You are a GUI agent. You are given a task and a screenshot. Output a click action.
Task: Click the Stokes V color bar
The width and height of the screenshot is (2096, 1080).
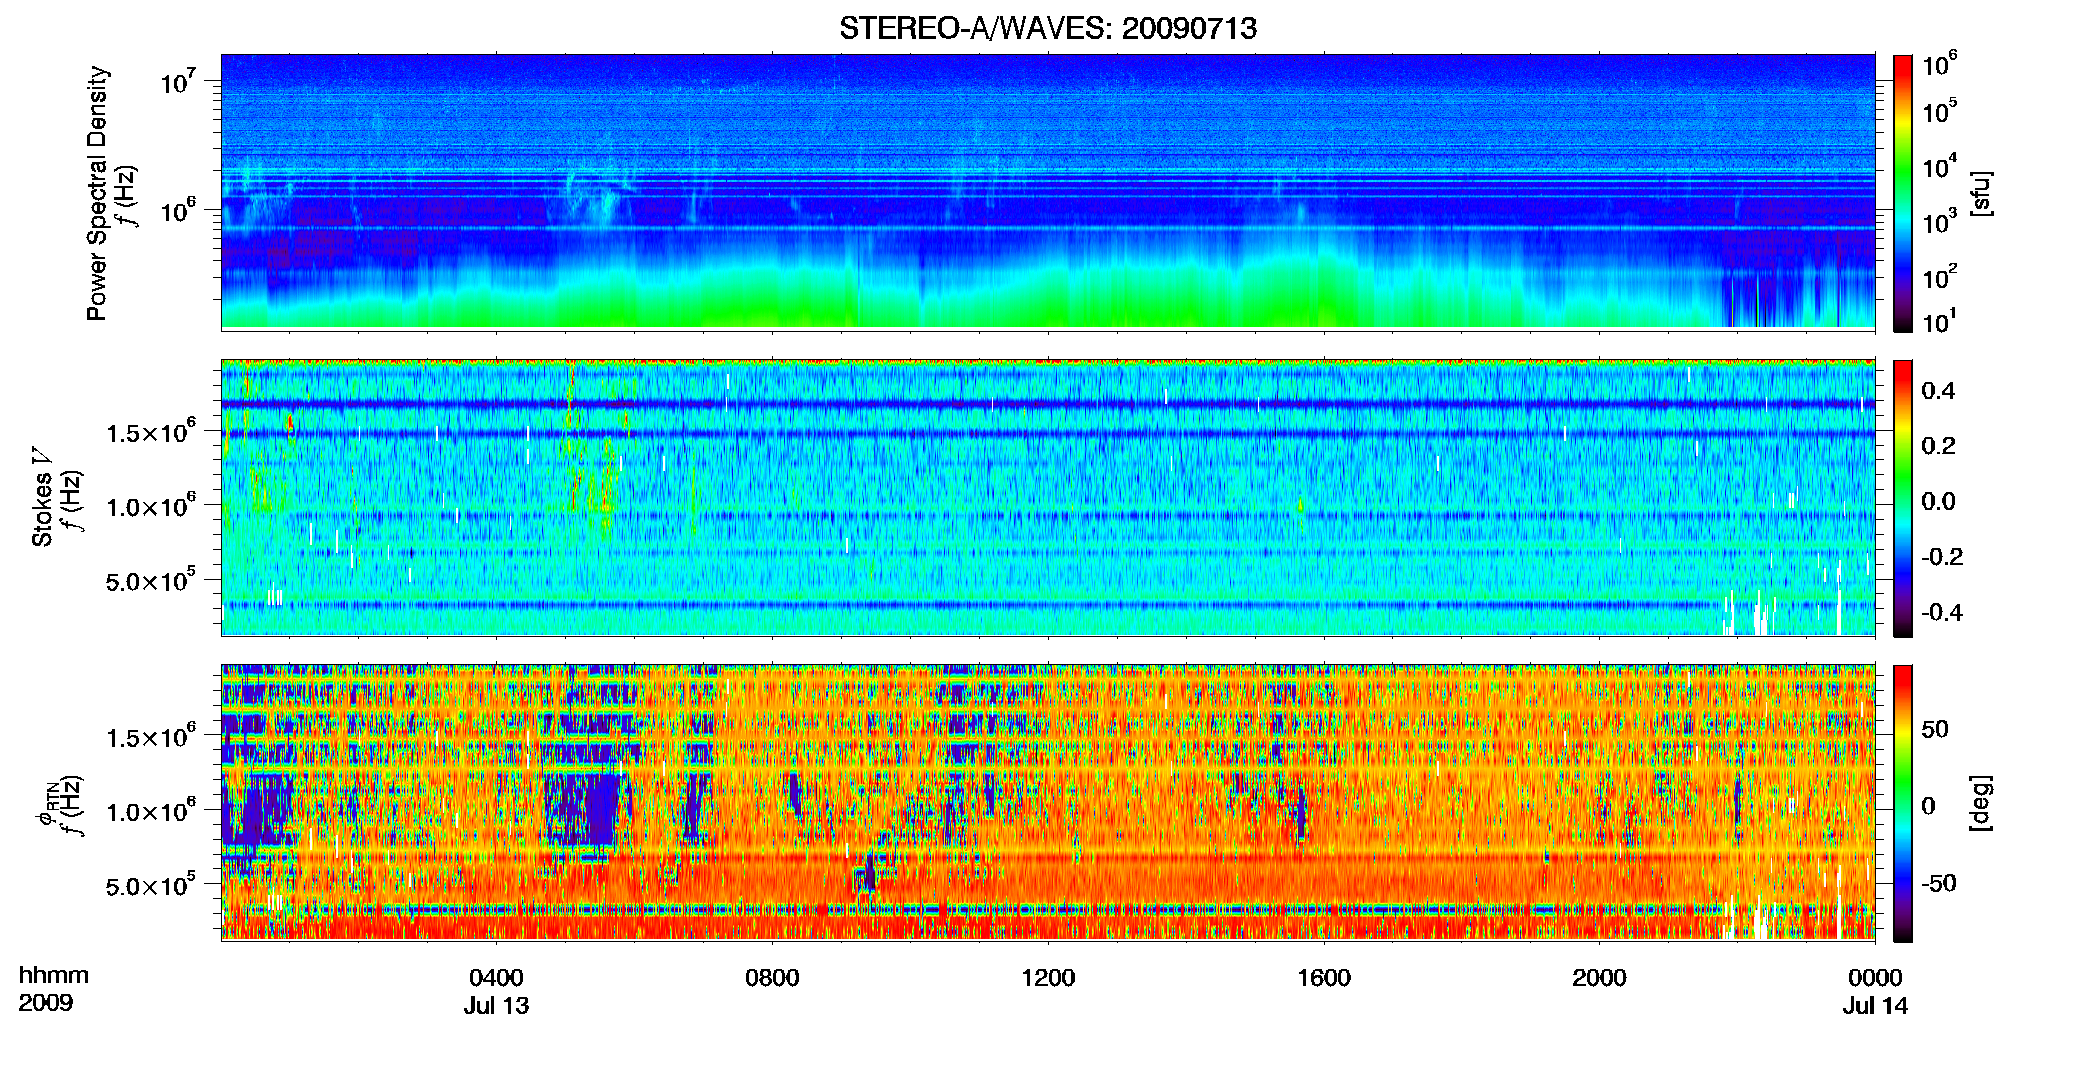pyautogui.click(x=1903, y=498)
